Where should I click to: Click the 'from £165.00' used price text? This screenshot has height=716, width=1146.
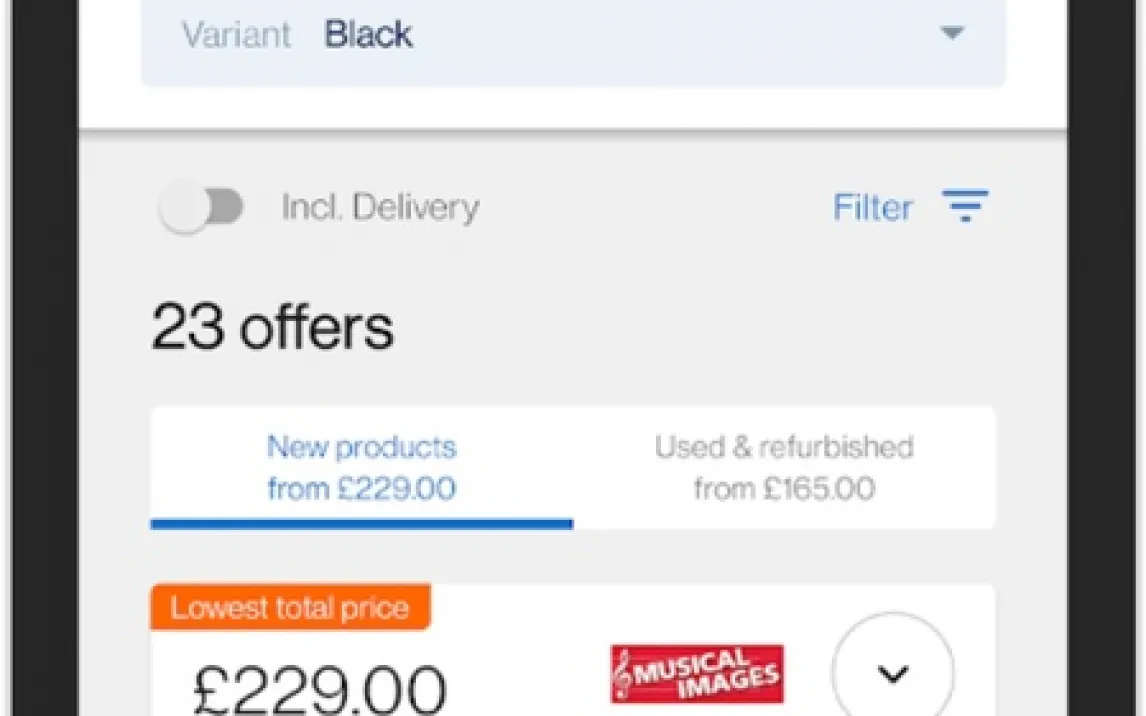784,489
